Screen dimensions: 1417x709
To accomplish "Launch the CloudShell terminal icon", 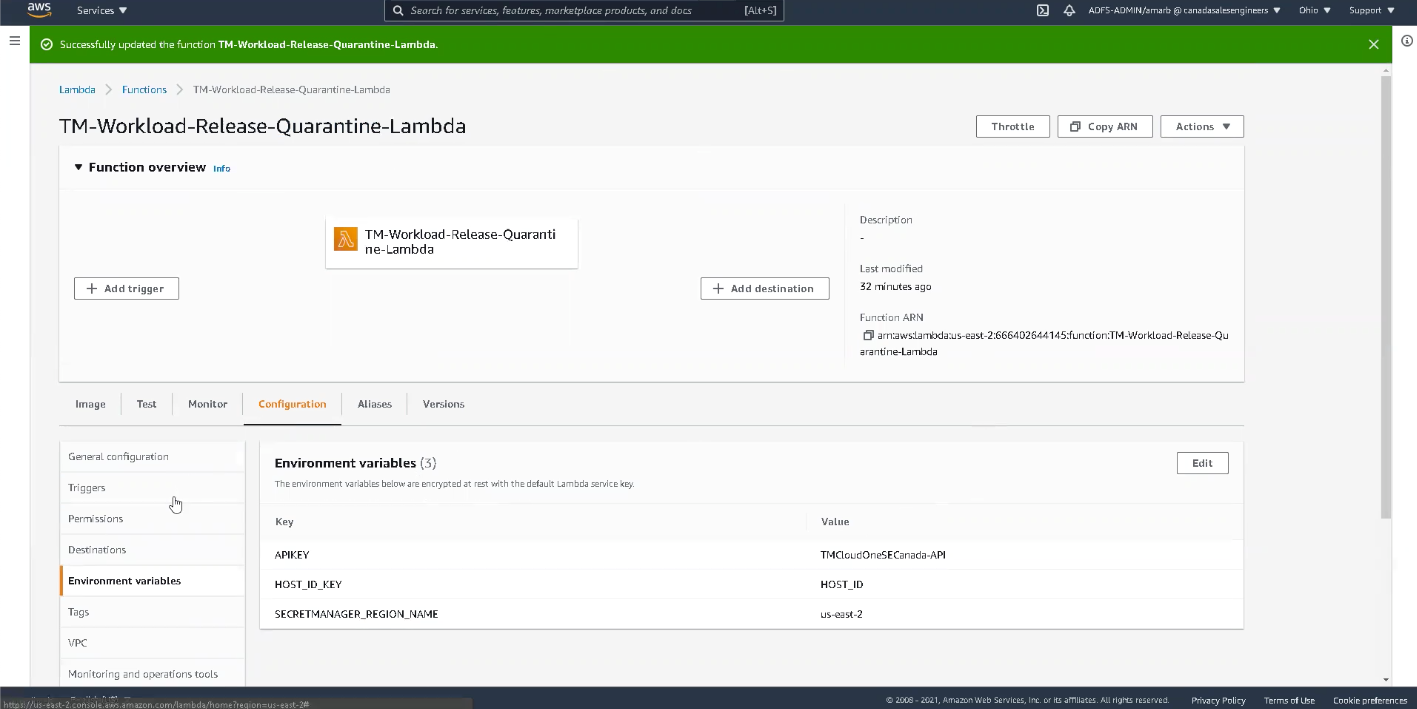I will (x=1042, y=10).
